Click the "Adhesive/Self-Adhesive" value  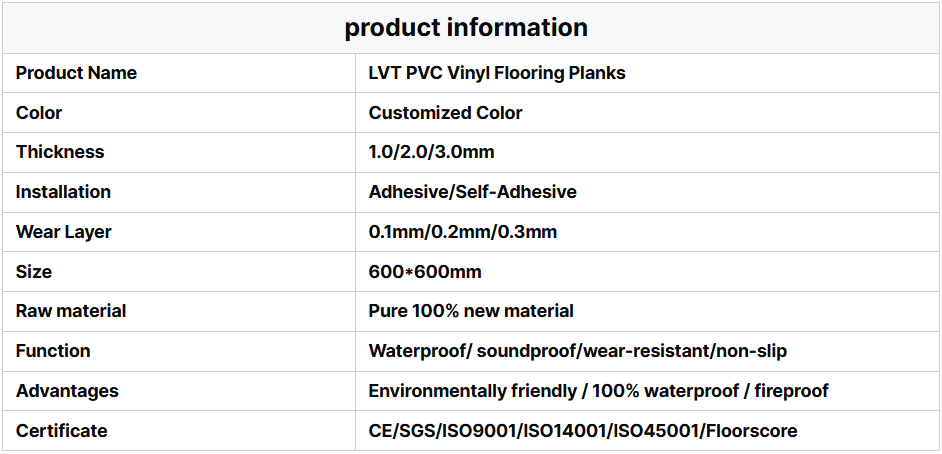pos(472,192)
